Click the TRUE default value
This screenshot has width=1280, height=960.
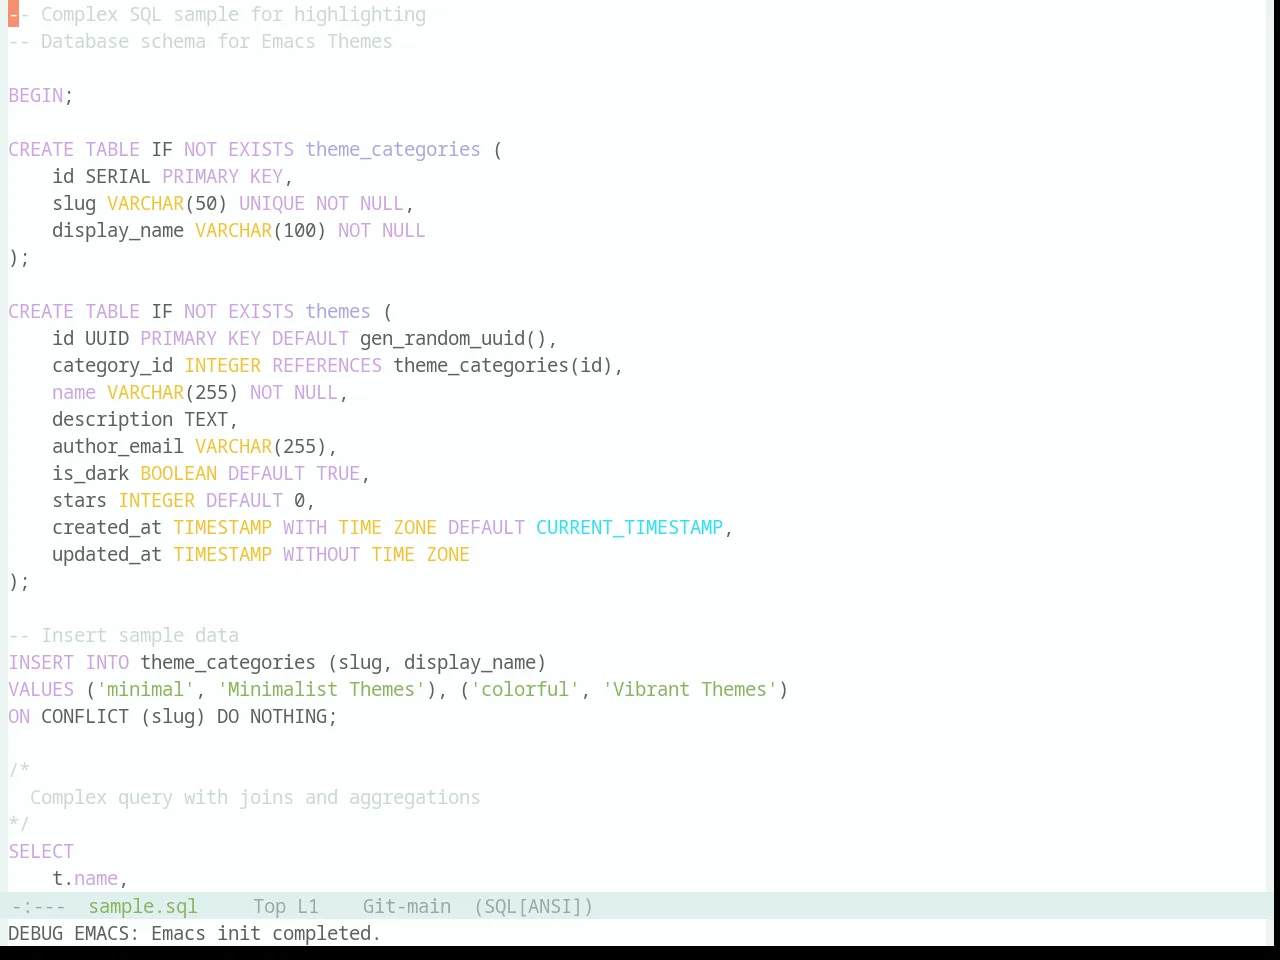point(338,473)
